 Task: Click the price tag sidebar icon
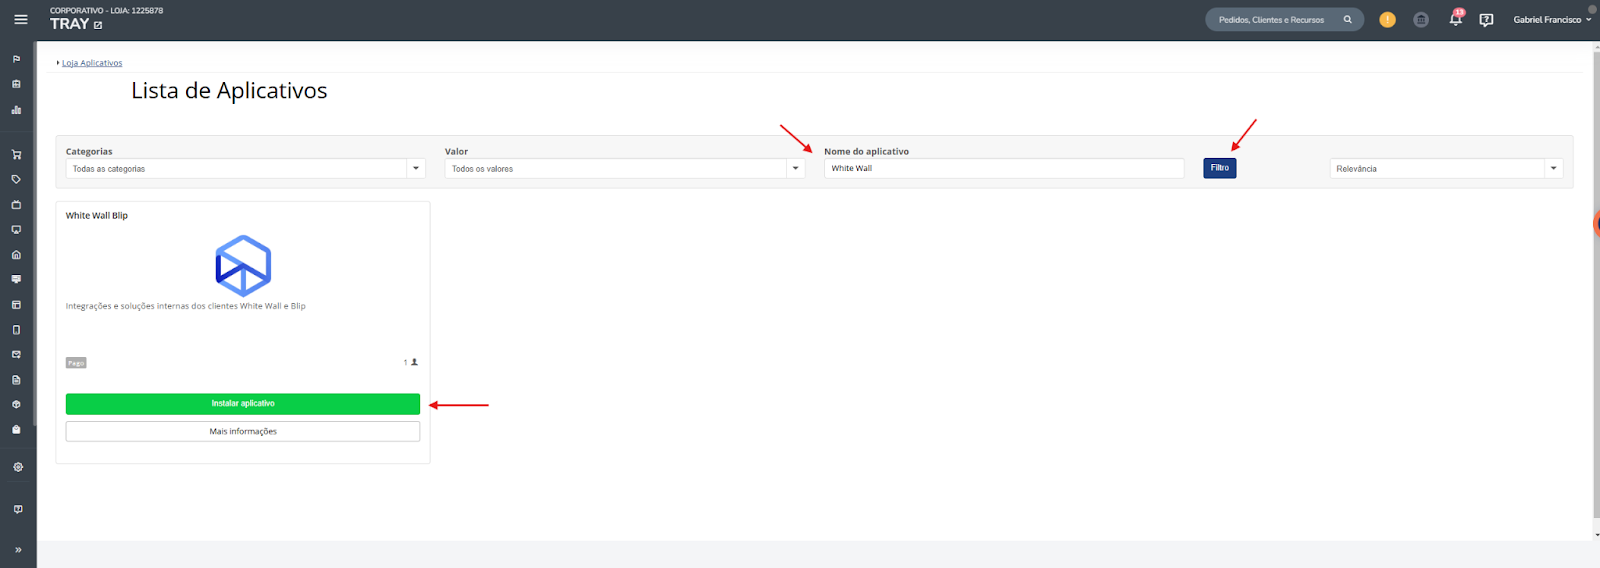tap(16, 180)
